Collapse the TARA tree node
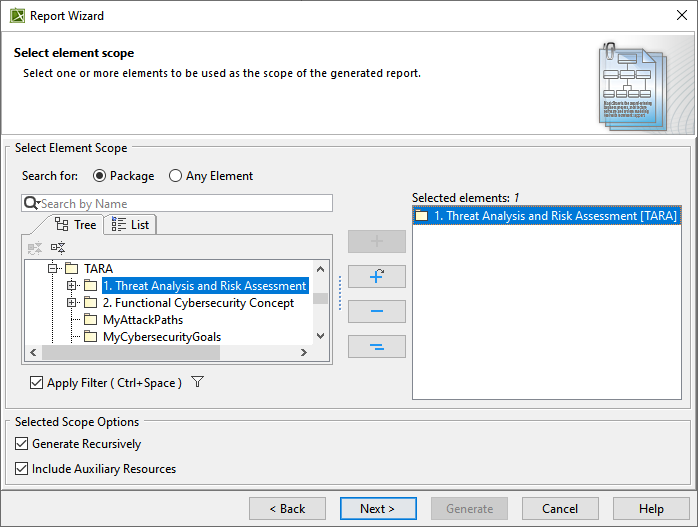The width and height of the screenshot is (698, 527). coord(53,269)
